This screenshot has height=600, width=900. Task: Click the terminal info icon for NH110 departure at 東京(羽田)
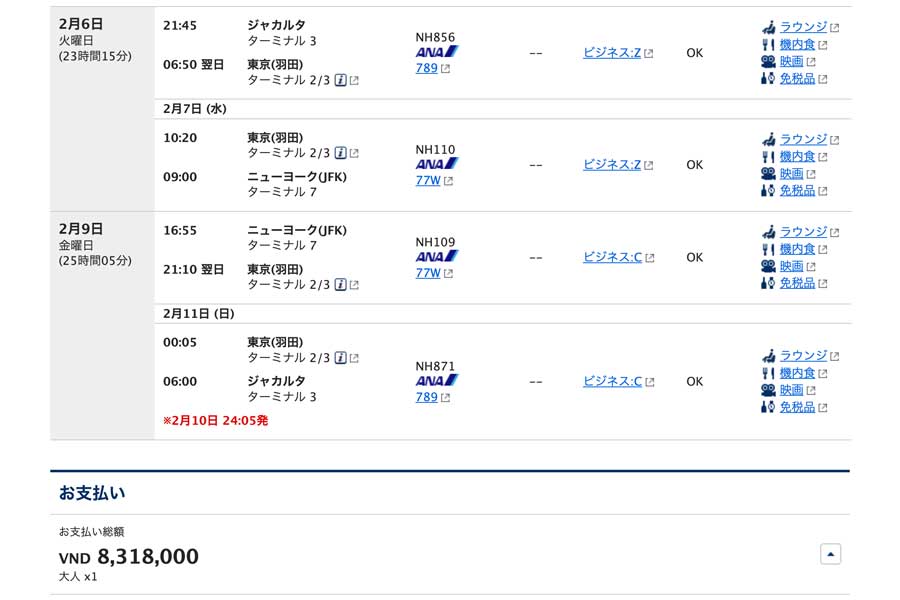click(340, 153)
